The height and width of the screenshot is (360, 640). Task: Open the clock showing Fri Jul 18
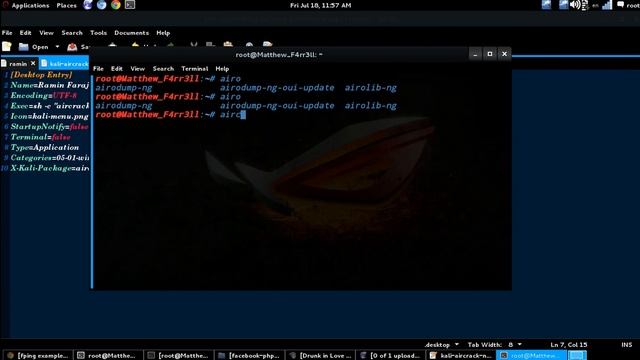pyautogui.click(x=320, y=5)
